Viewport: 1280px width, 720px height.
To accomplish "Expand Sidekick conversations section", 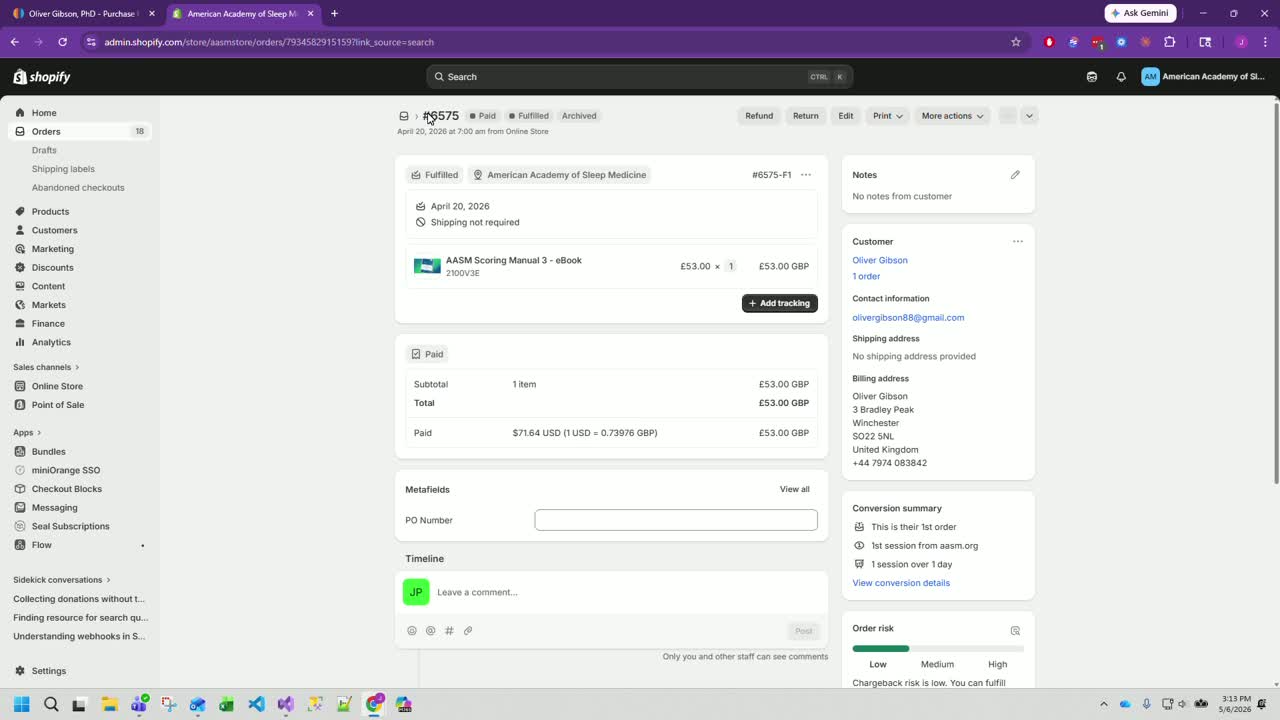I will (x=62, y=580).
